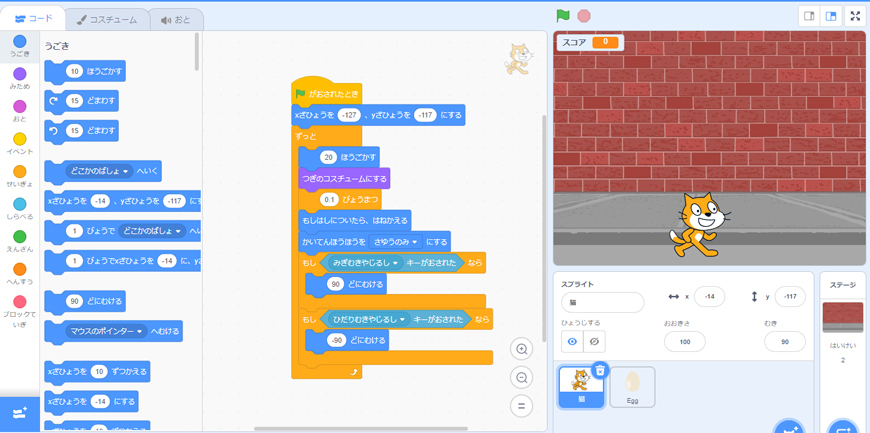This screenshot has height=433, width=870.
Task: Enter full screen stage mode
Action: (855, 16)
